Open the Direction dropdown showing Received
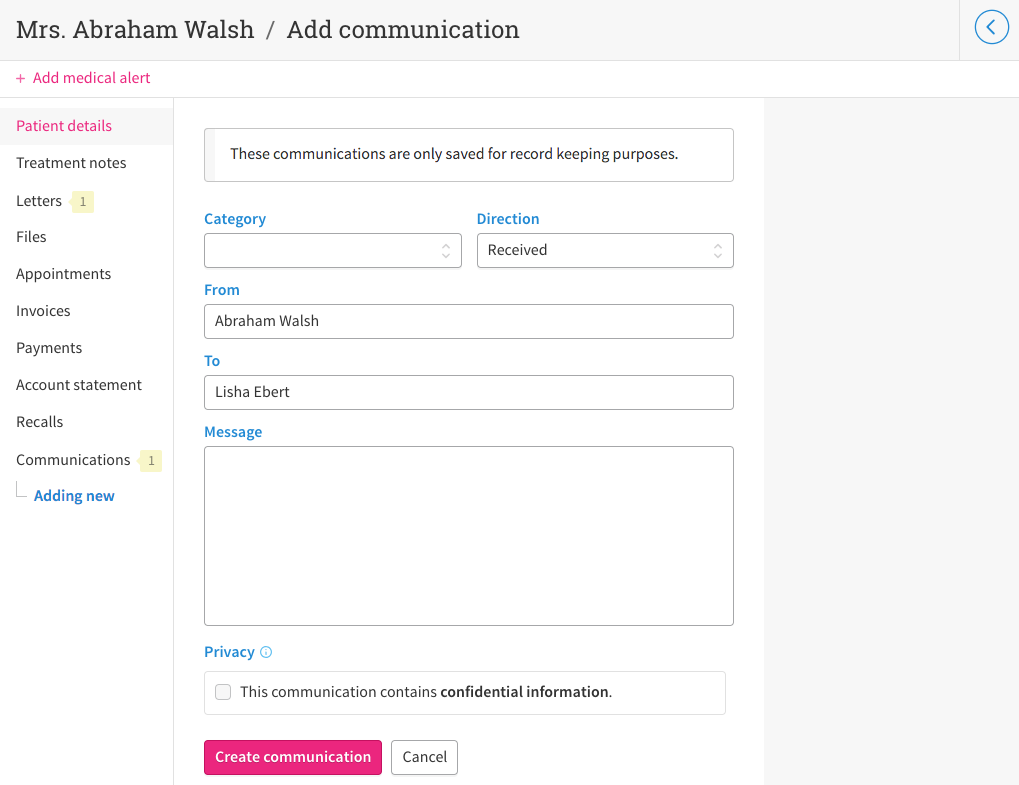The image size is (1019, 785). tap(604, 251)
